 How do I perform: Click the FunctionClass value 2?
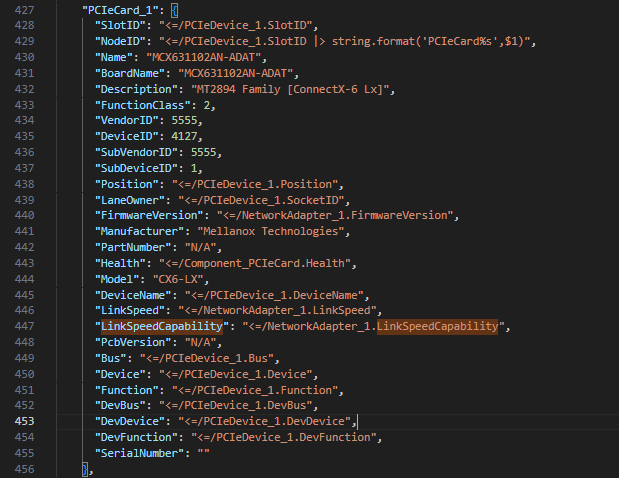point(208,105)
